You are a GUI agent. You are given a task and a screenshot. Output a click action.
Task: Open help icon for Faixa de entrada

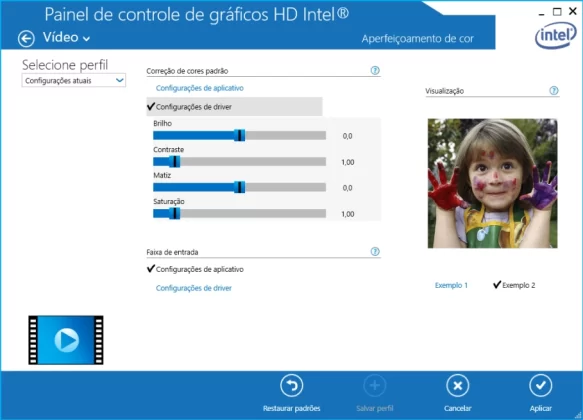coord(375,252)
